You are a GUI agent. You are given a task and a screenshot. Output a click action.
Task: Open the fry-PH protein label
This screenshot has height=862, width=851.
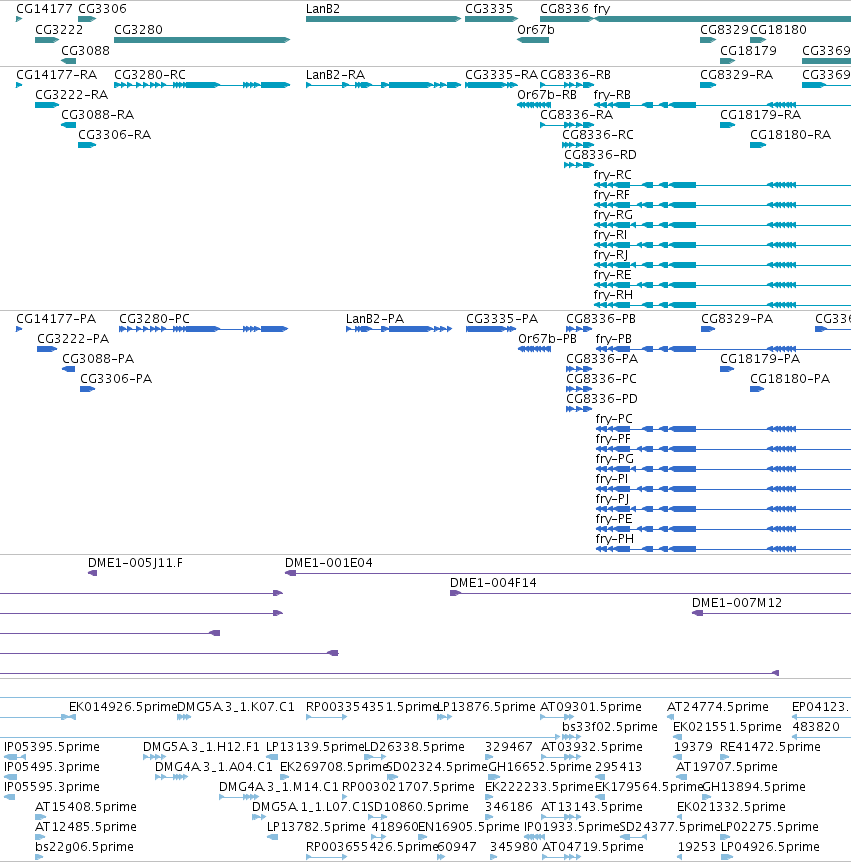click(x=615, y=539)
